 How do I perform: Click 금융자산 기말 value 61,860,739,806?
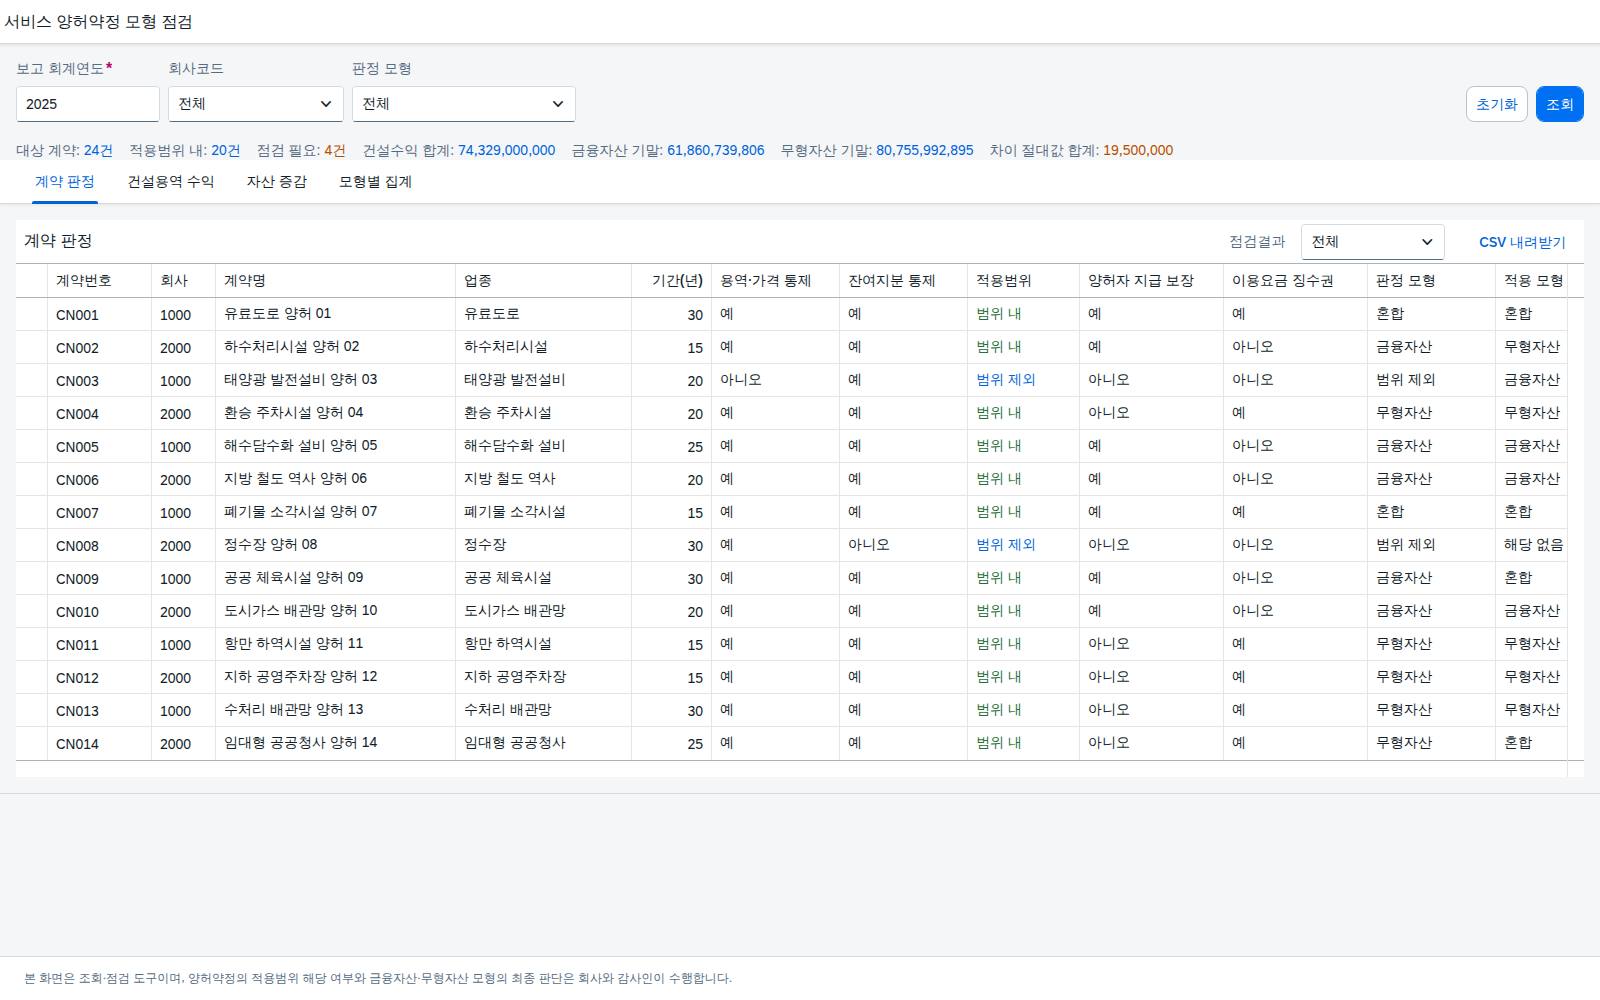coord(716,151)
